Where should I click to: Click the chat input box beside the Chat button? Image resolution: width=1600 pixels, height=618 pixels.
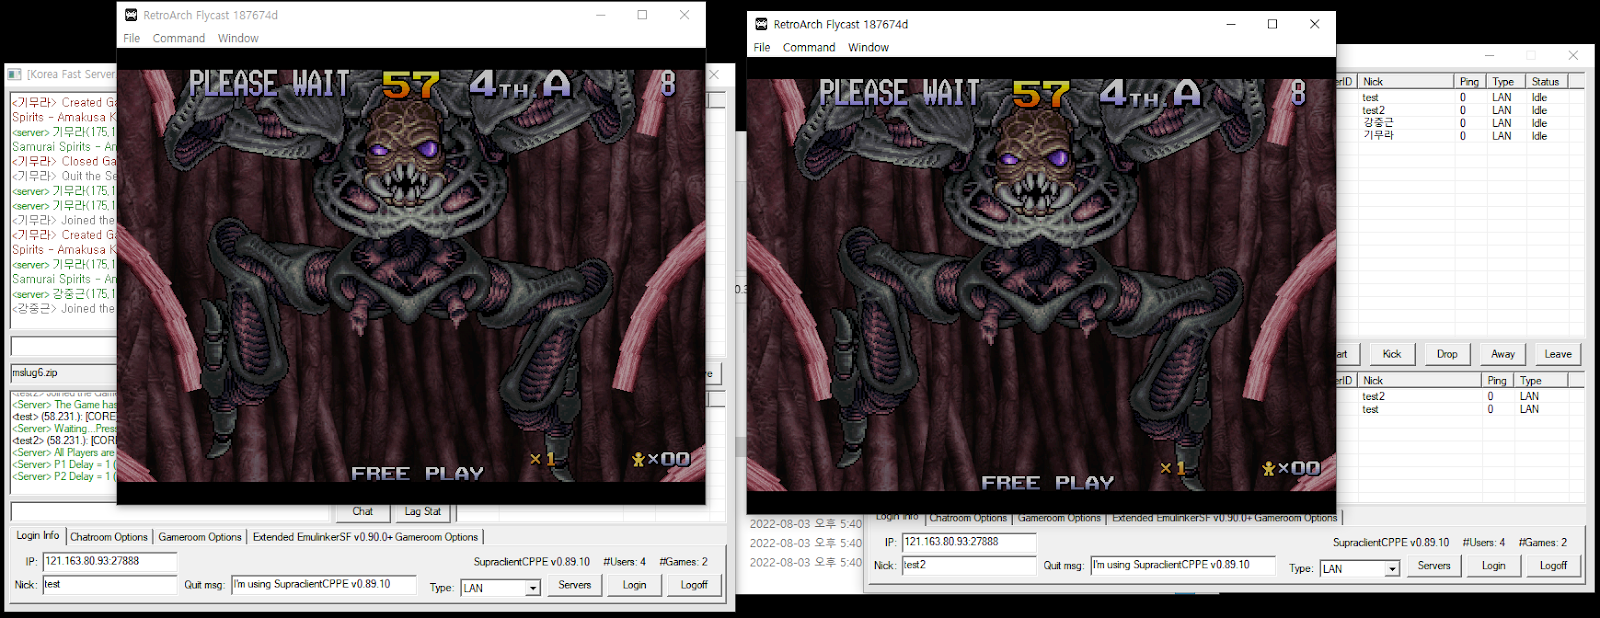point(170,511)
